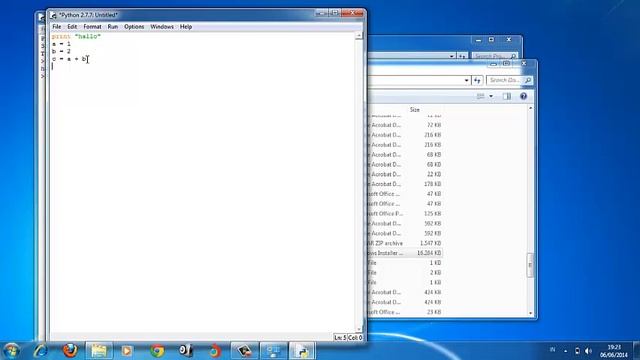Screen dimensions: 640x360
Task: Select the ZIP archive row
Action: [x=405, y=243]
